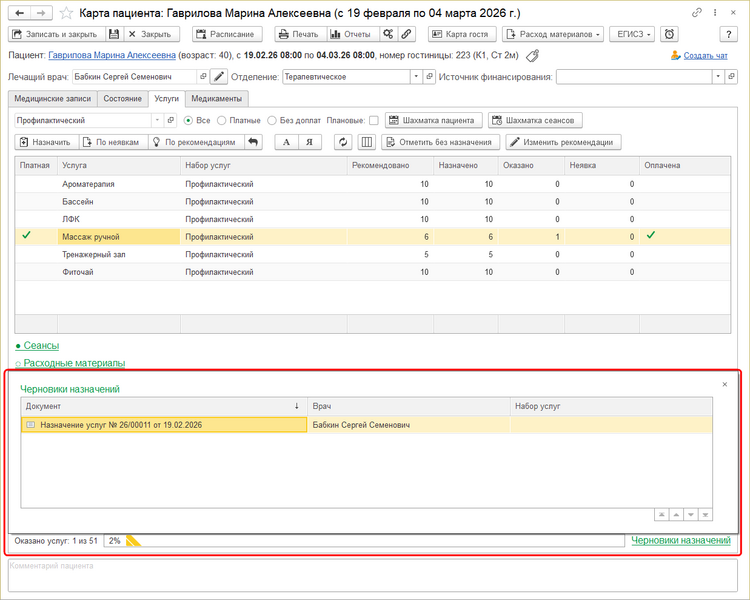
Task: Select the Без доплат radio button
Action: pos(272,120)
